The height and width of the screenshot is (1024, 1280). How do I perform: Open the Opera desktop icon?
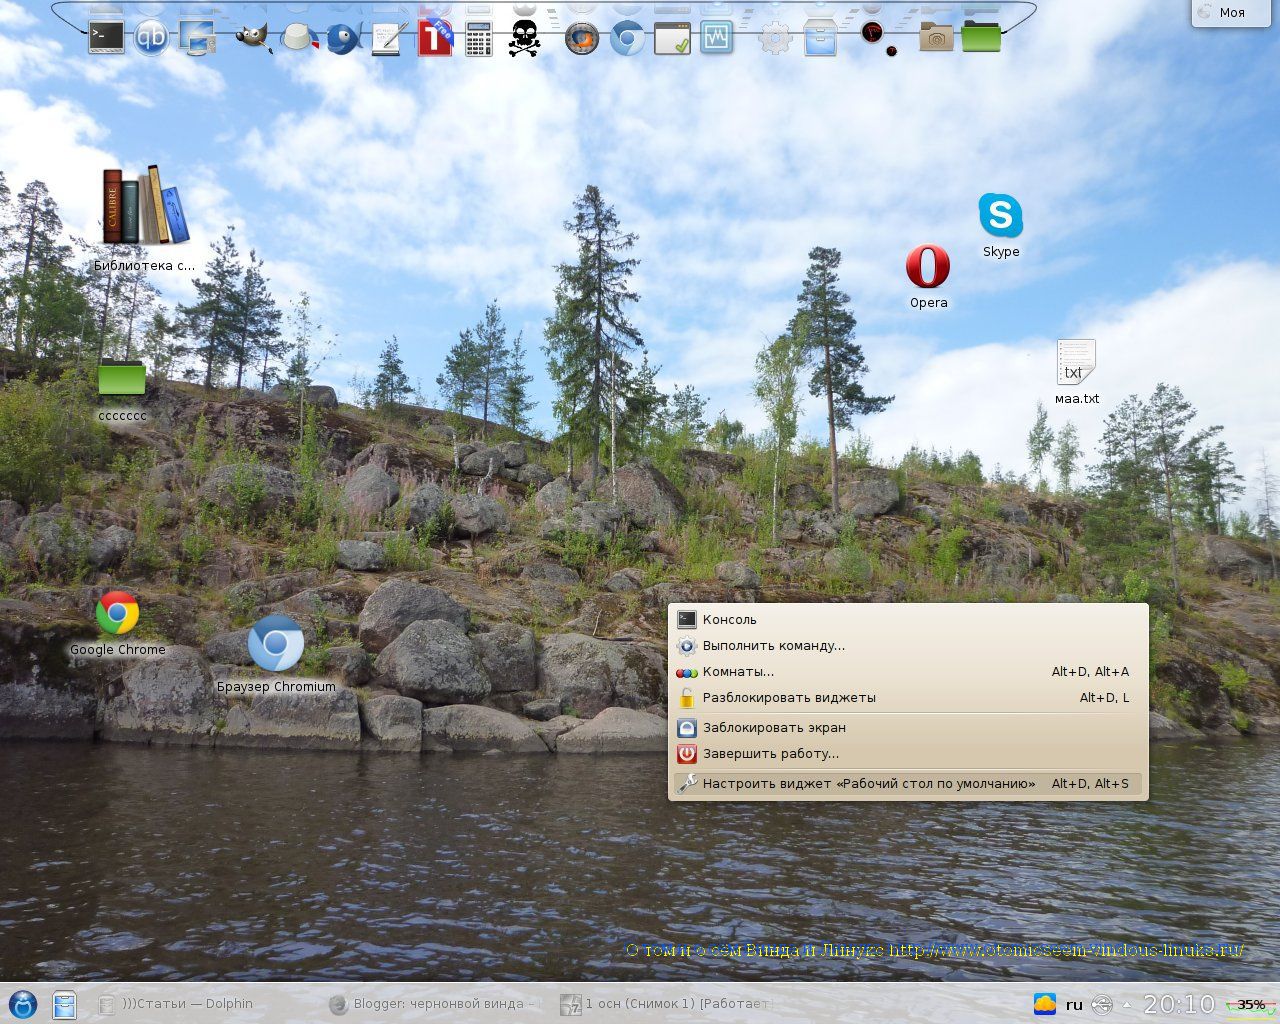point(928,276)
